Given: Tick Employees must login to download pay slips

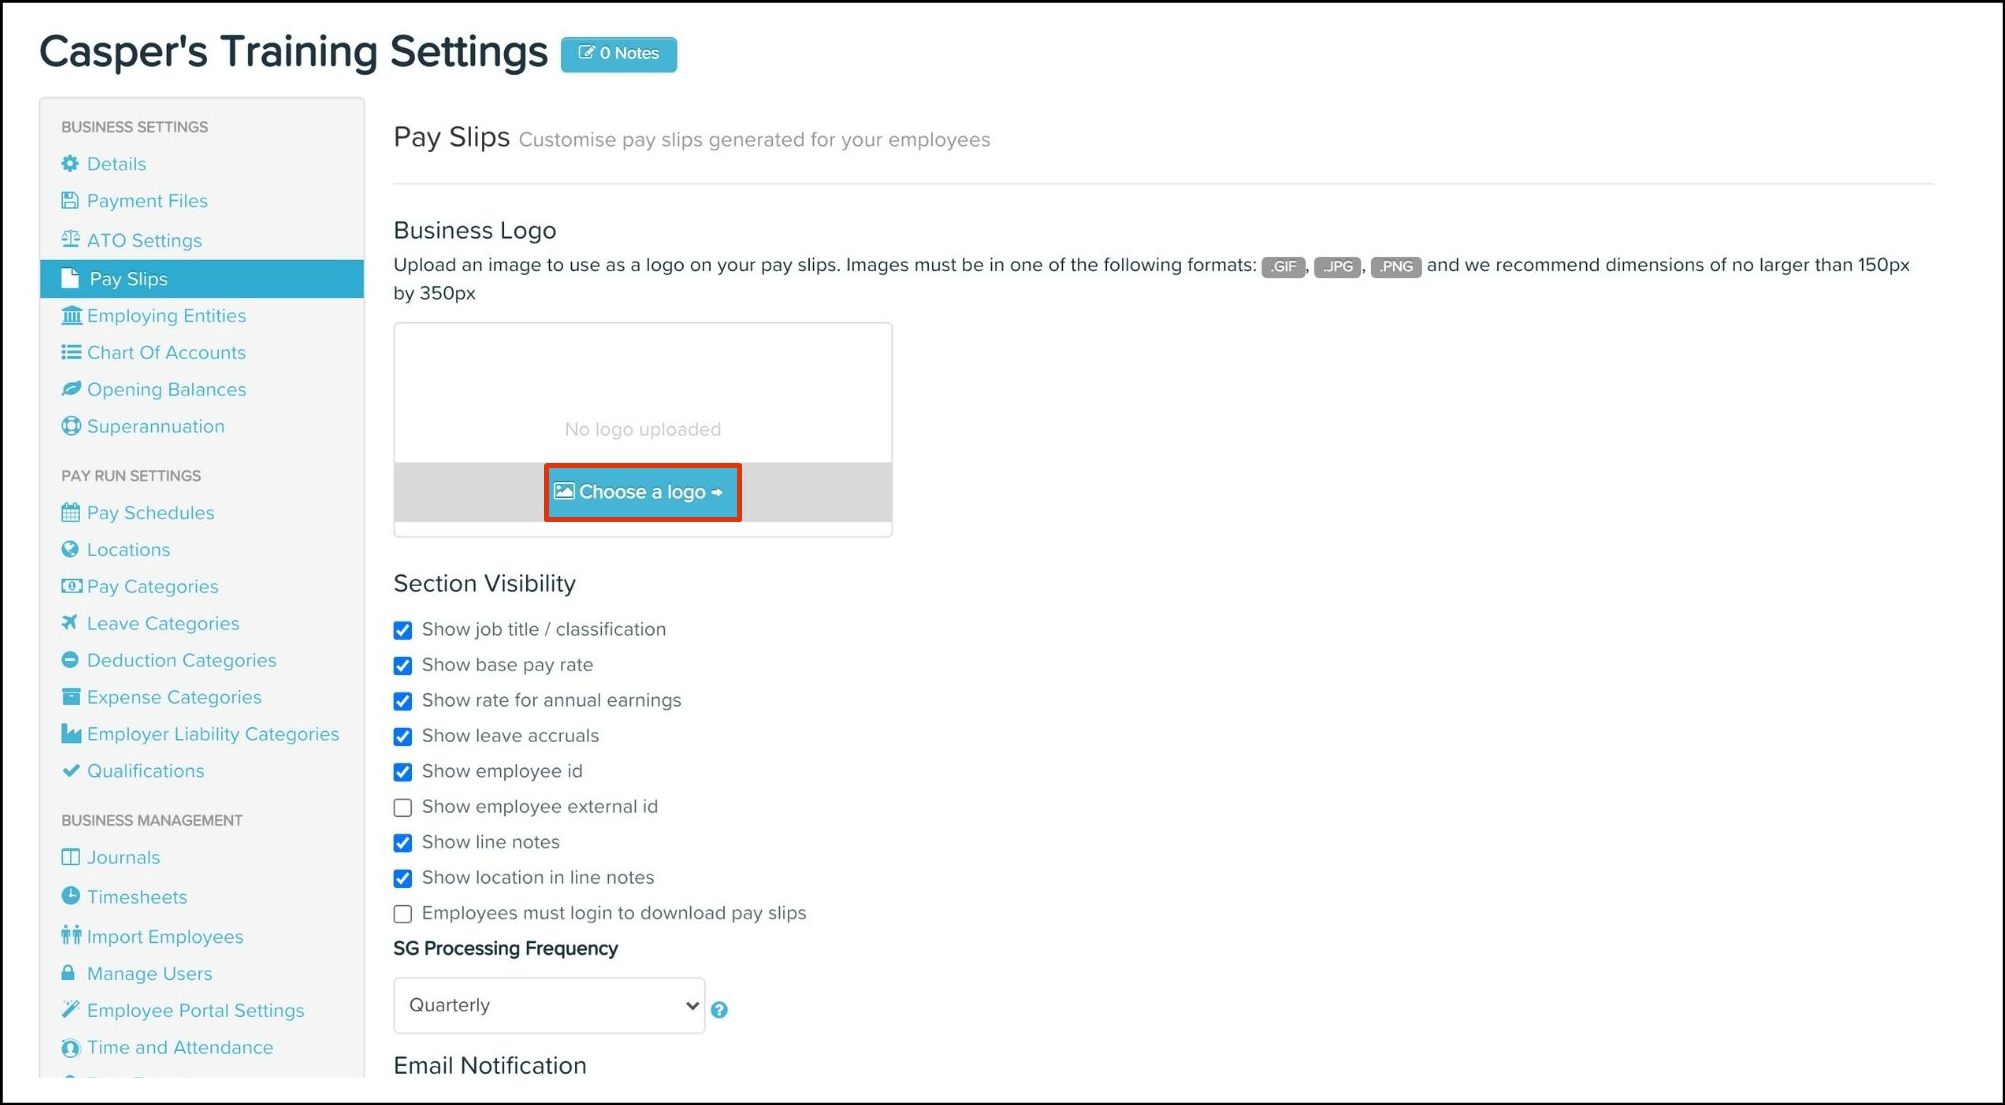Looking at the screenshot, I should 403,914.
